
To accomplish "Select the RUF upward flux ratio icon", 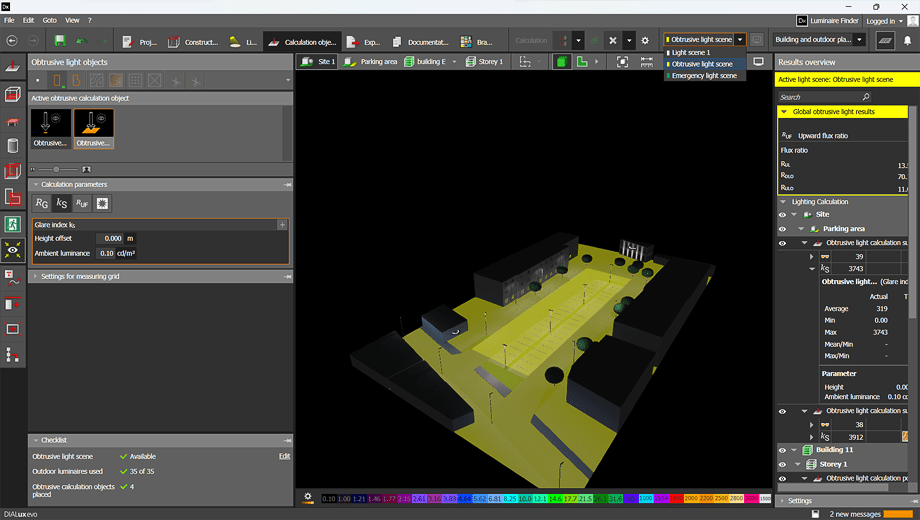I will pos(82,204).
